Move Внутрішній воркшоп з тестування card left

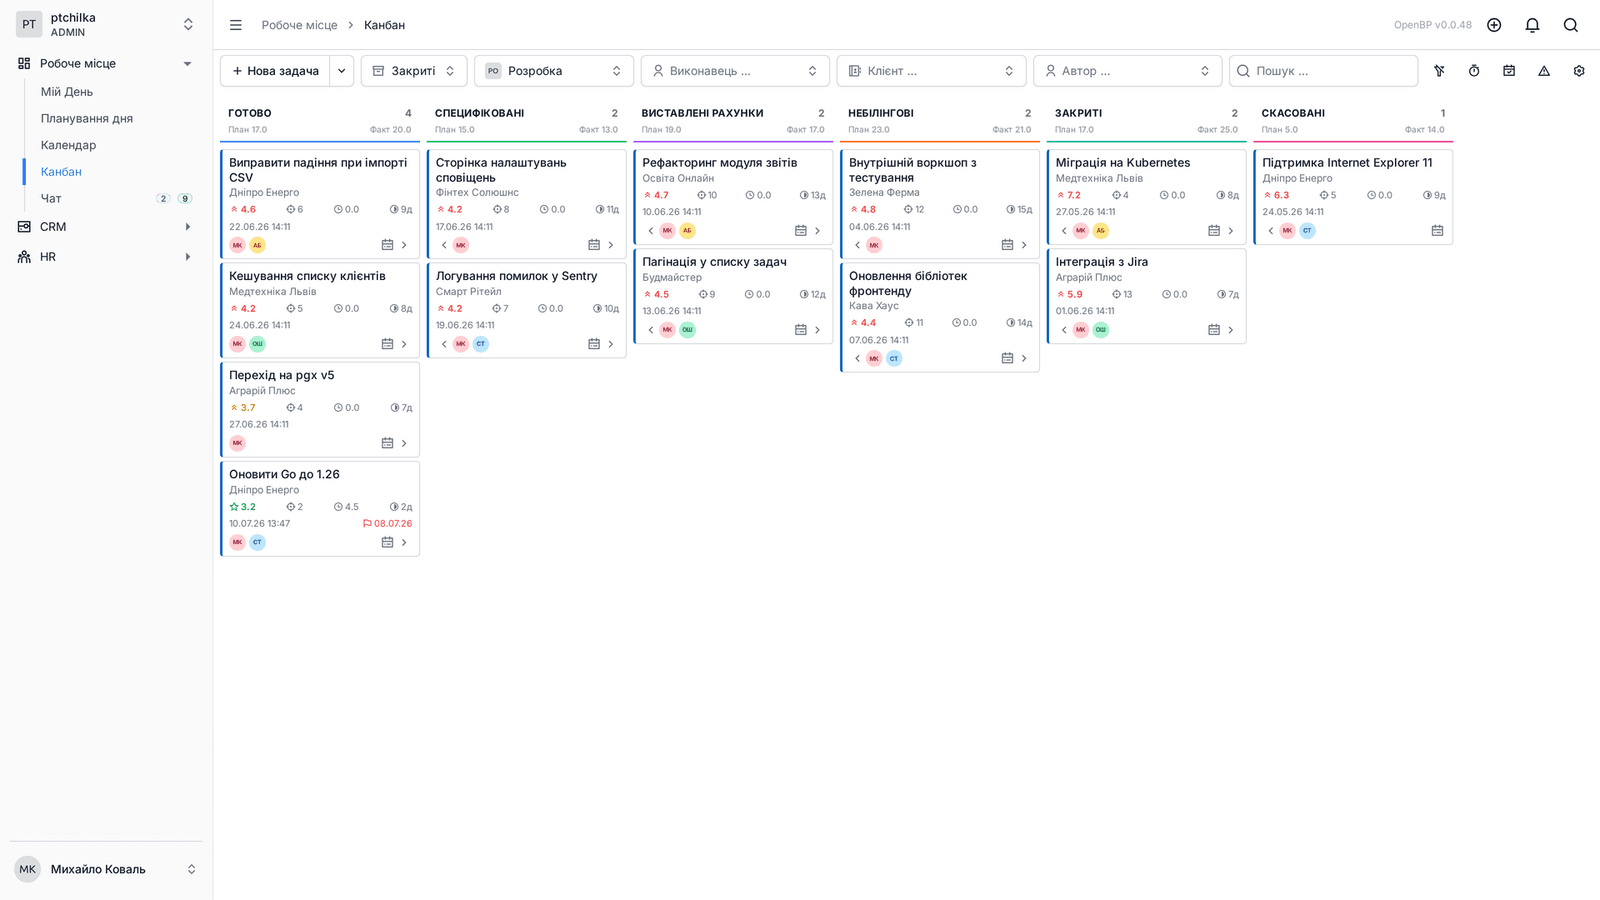pos(858,245)
